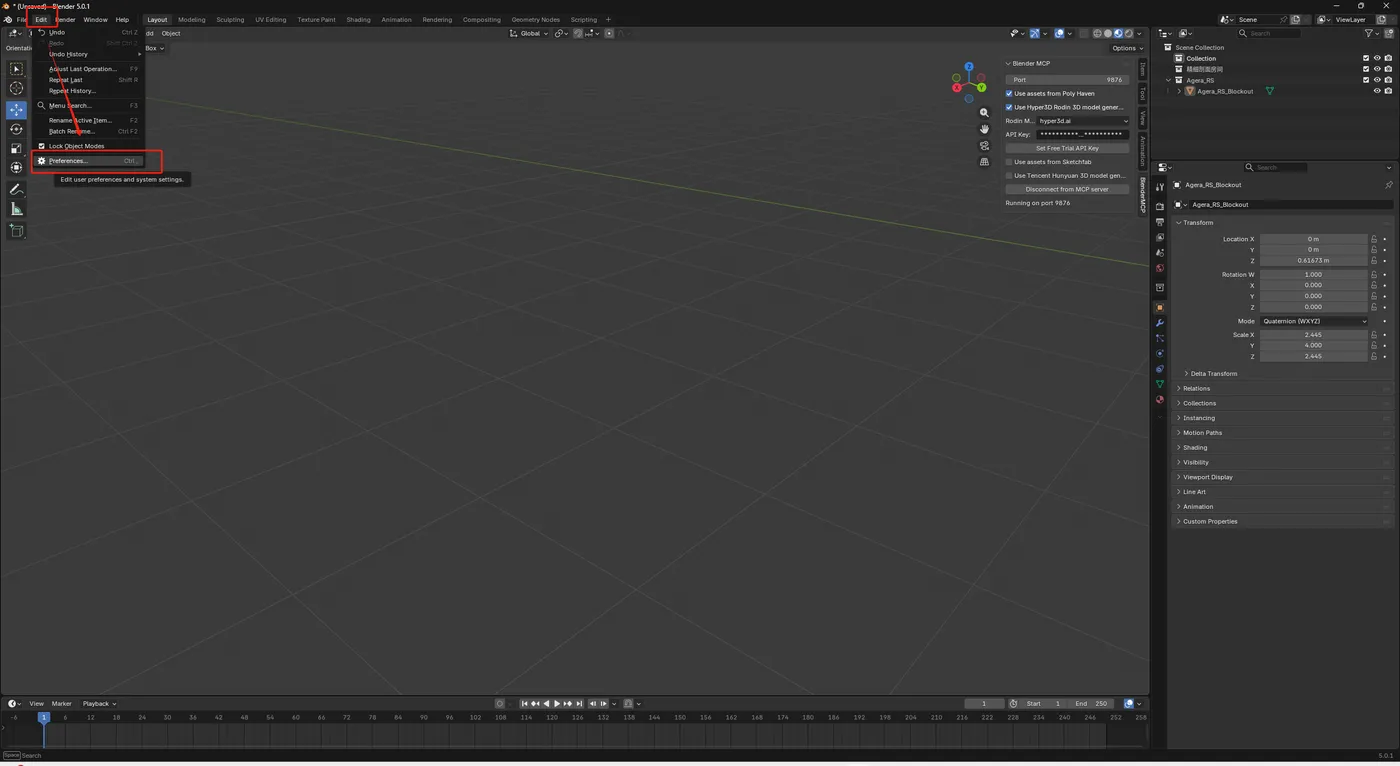Open the rotation Mode Quaternion dropdown
The width and height of the screenshot is (1400, 766).
tap(1314, 321)
